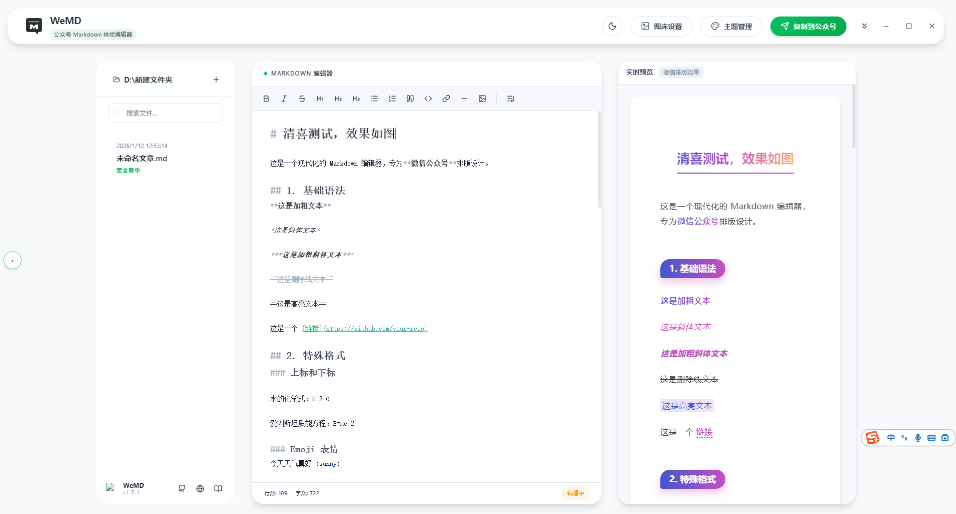The height and width of the screenshot is (514, 956).
Task: Toggle word wrap in the editor toolbar
Action: [x=510, y=98]
